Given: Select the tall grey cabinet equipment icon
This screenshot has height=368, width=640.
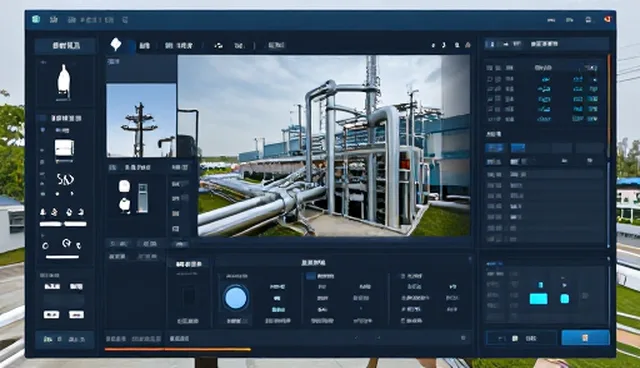Looking at the screenshot, I should pyautogui.click(x=142, y=198).
